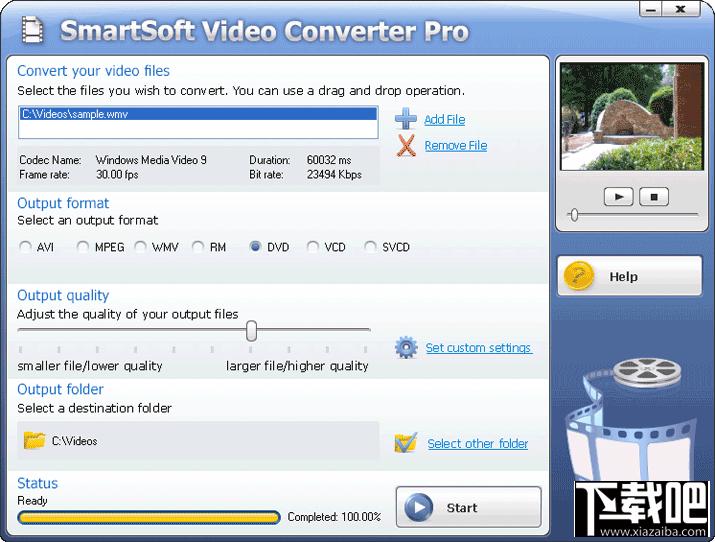Select the RM output format
The width and height of the screenshot is (715, 542).
click(x=197, y=247)
